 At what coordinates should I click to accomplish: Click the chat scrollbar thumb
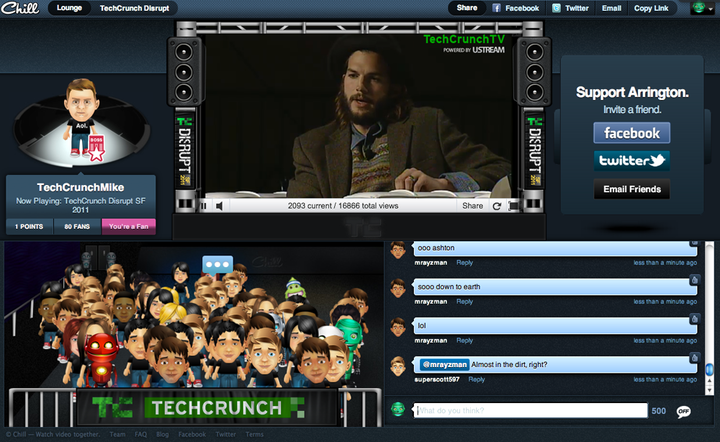click(x=709, y=369)
